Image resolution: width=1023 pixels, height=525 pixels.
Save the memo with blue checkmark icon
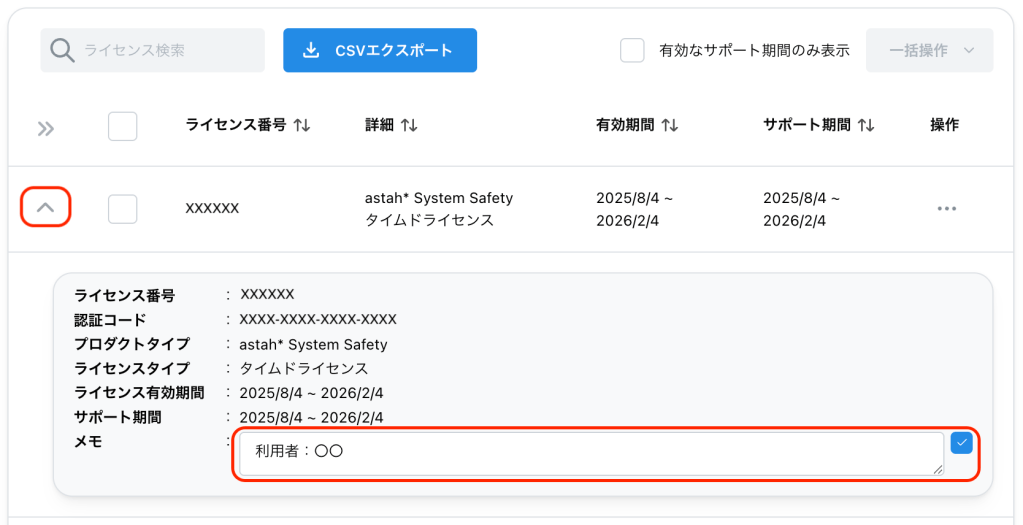click(961, 443)
